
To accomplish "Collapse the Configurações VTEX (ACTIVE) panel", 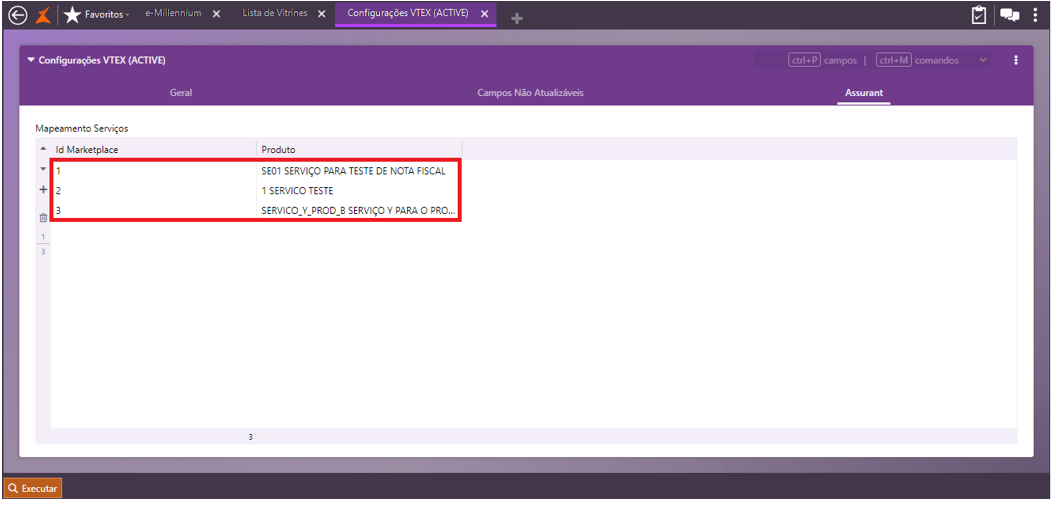I will click(x=30, y=60).
